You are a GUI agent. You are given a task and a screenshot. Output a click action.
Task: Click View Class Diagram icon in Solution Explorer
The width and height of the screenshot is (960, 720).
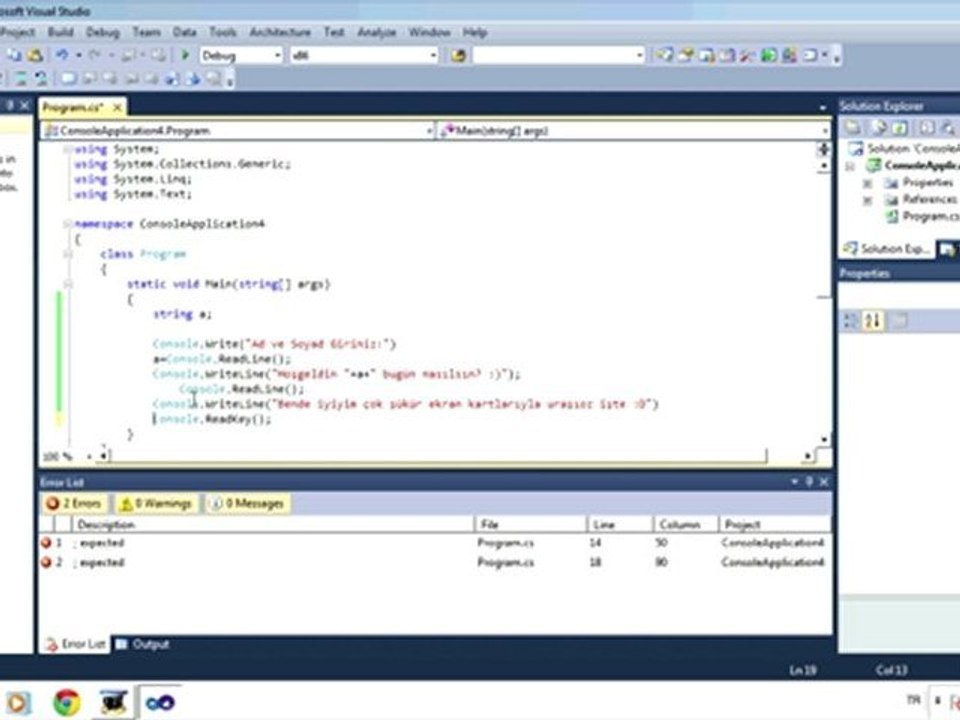(x=948, y=128)
